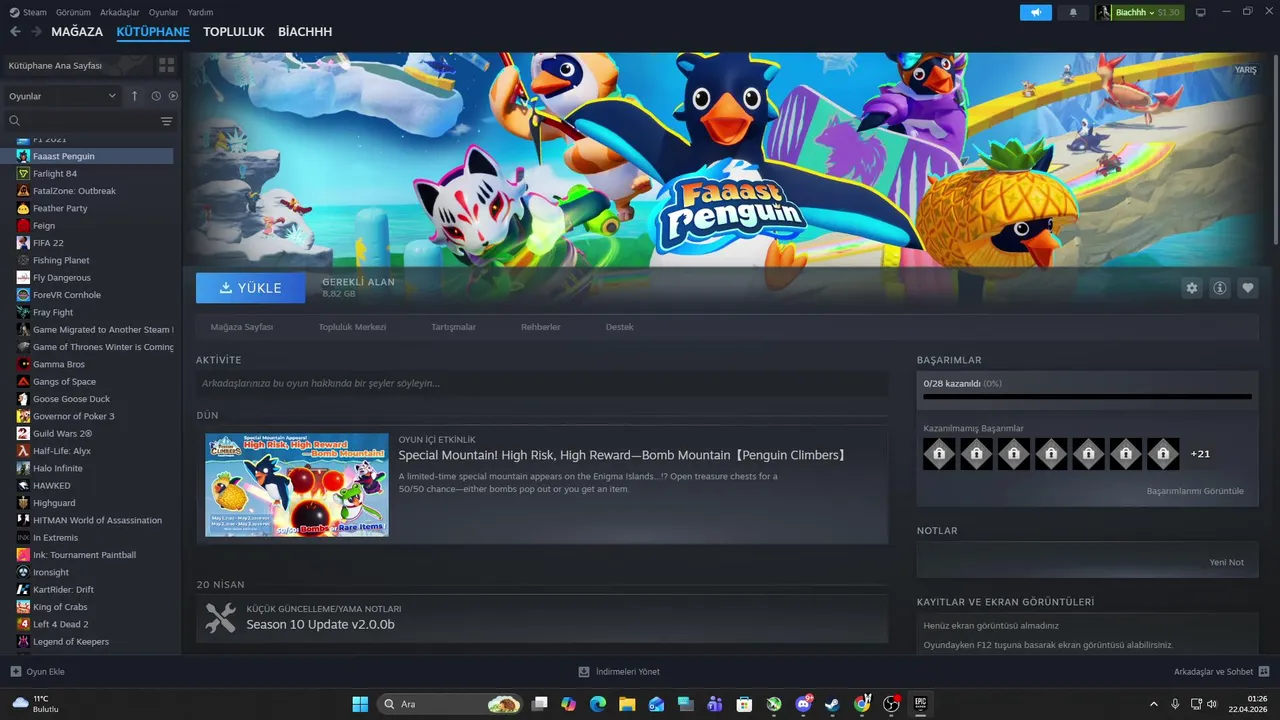Screen dimensions: 1280x720
Task: Open the Tartışmalar link
Action: (453, 327)
